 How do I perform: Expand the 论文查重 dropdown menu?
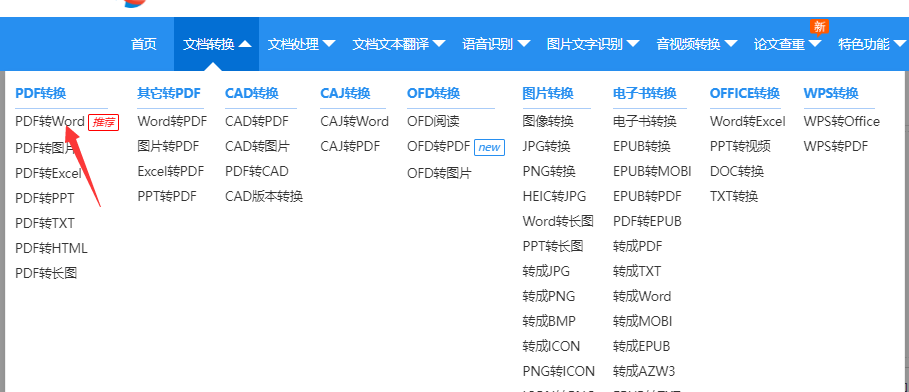(x=788, y=44)
